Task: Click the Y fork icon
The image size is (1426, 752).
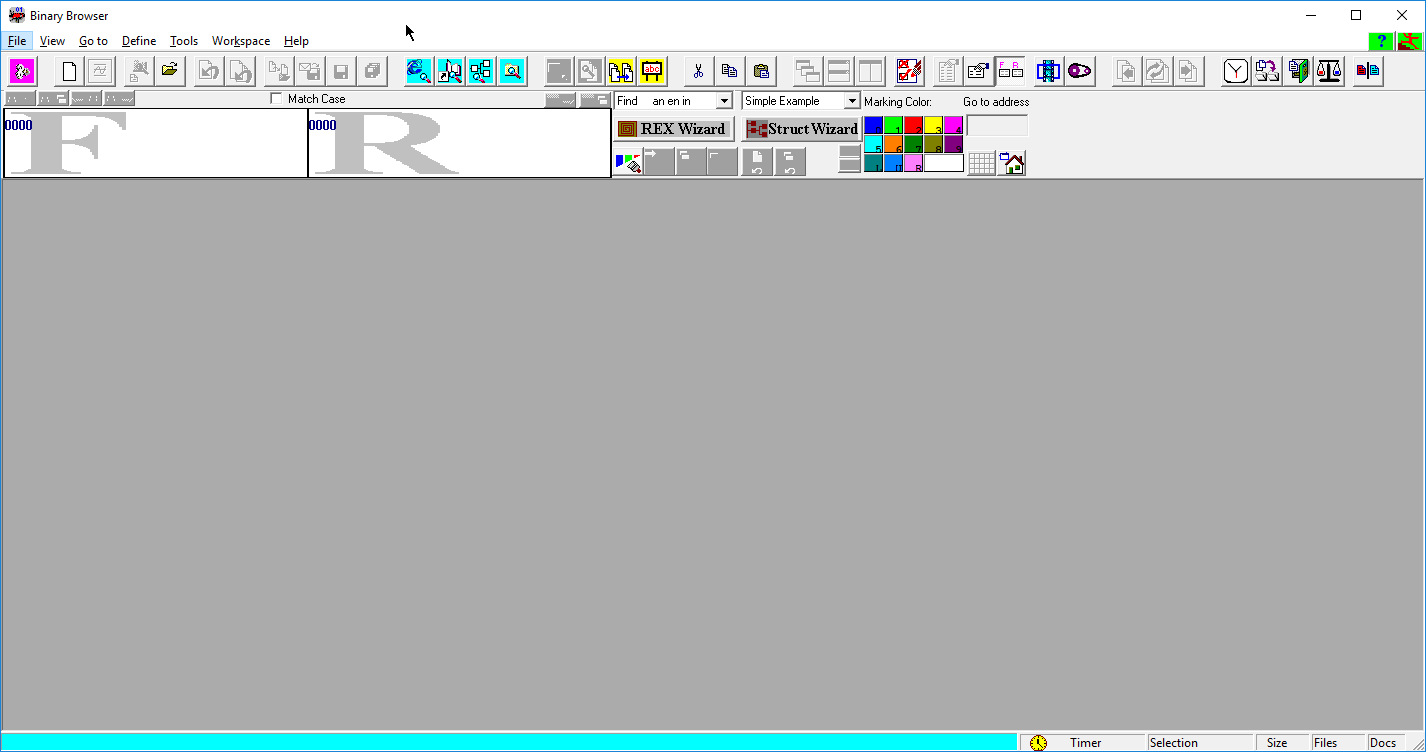Action: [x=1236, y=71]
